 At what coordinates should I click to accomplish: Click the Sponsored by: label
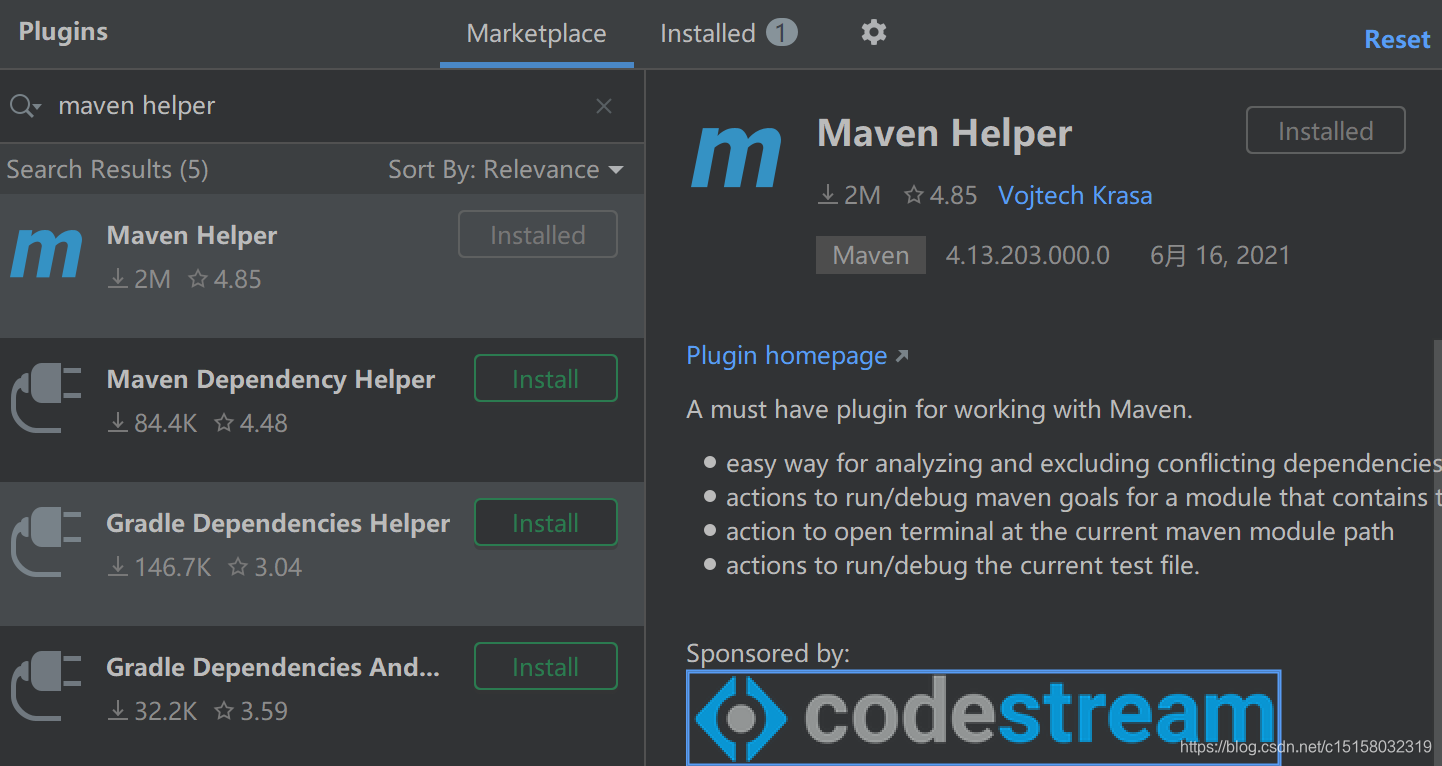pos(768,654)
